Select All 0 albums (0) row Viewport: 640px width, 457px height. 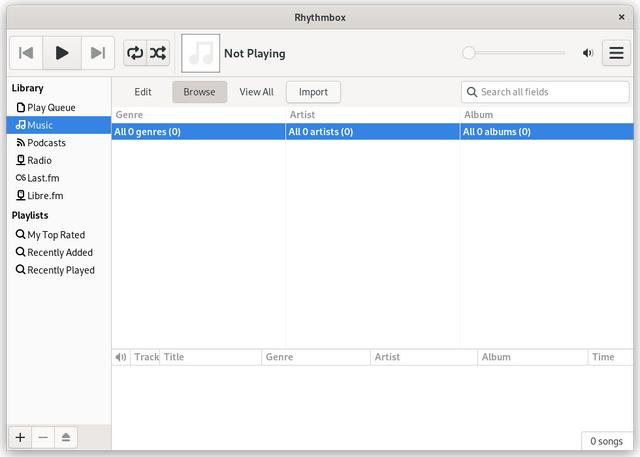coord(547,132)
